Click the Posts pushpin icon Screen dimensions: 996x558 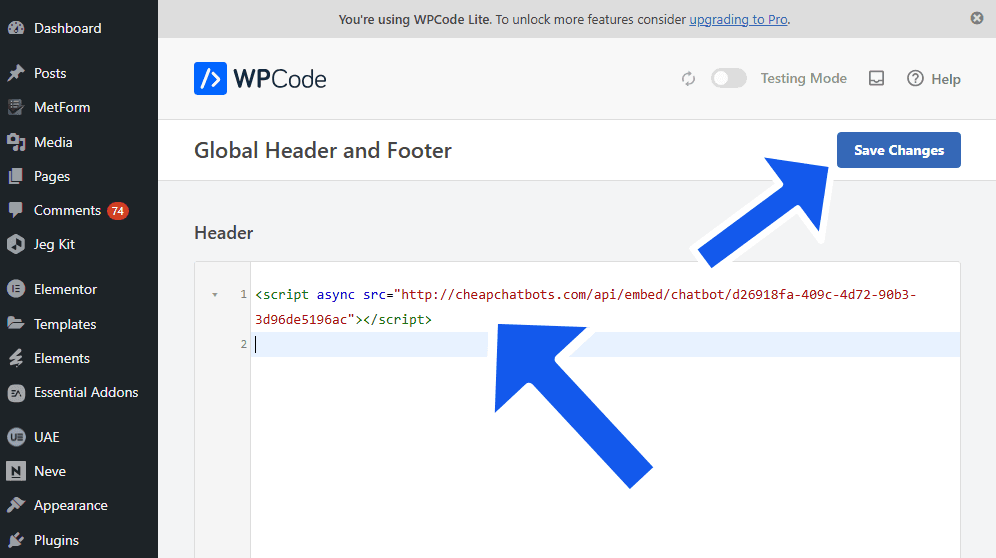coord(16,73)
